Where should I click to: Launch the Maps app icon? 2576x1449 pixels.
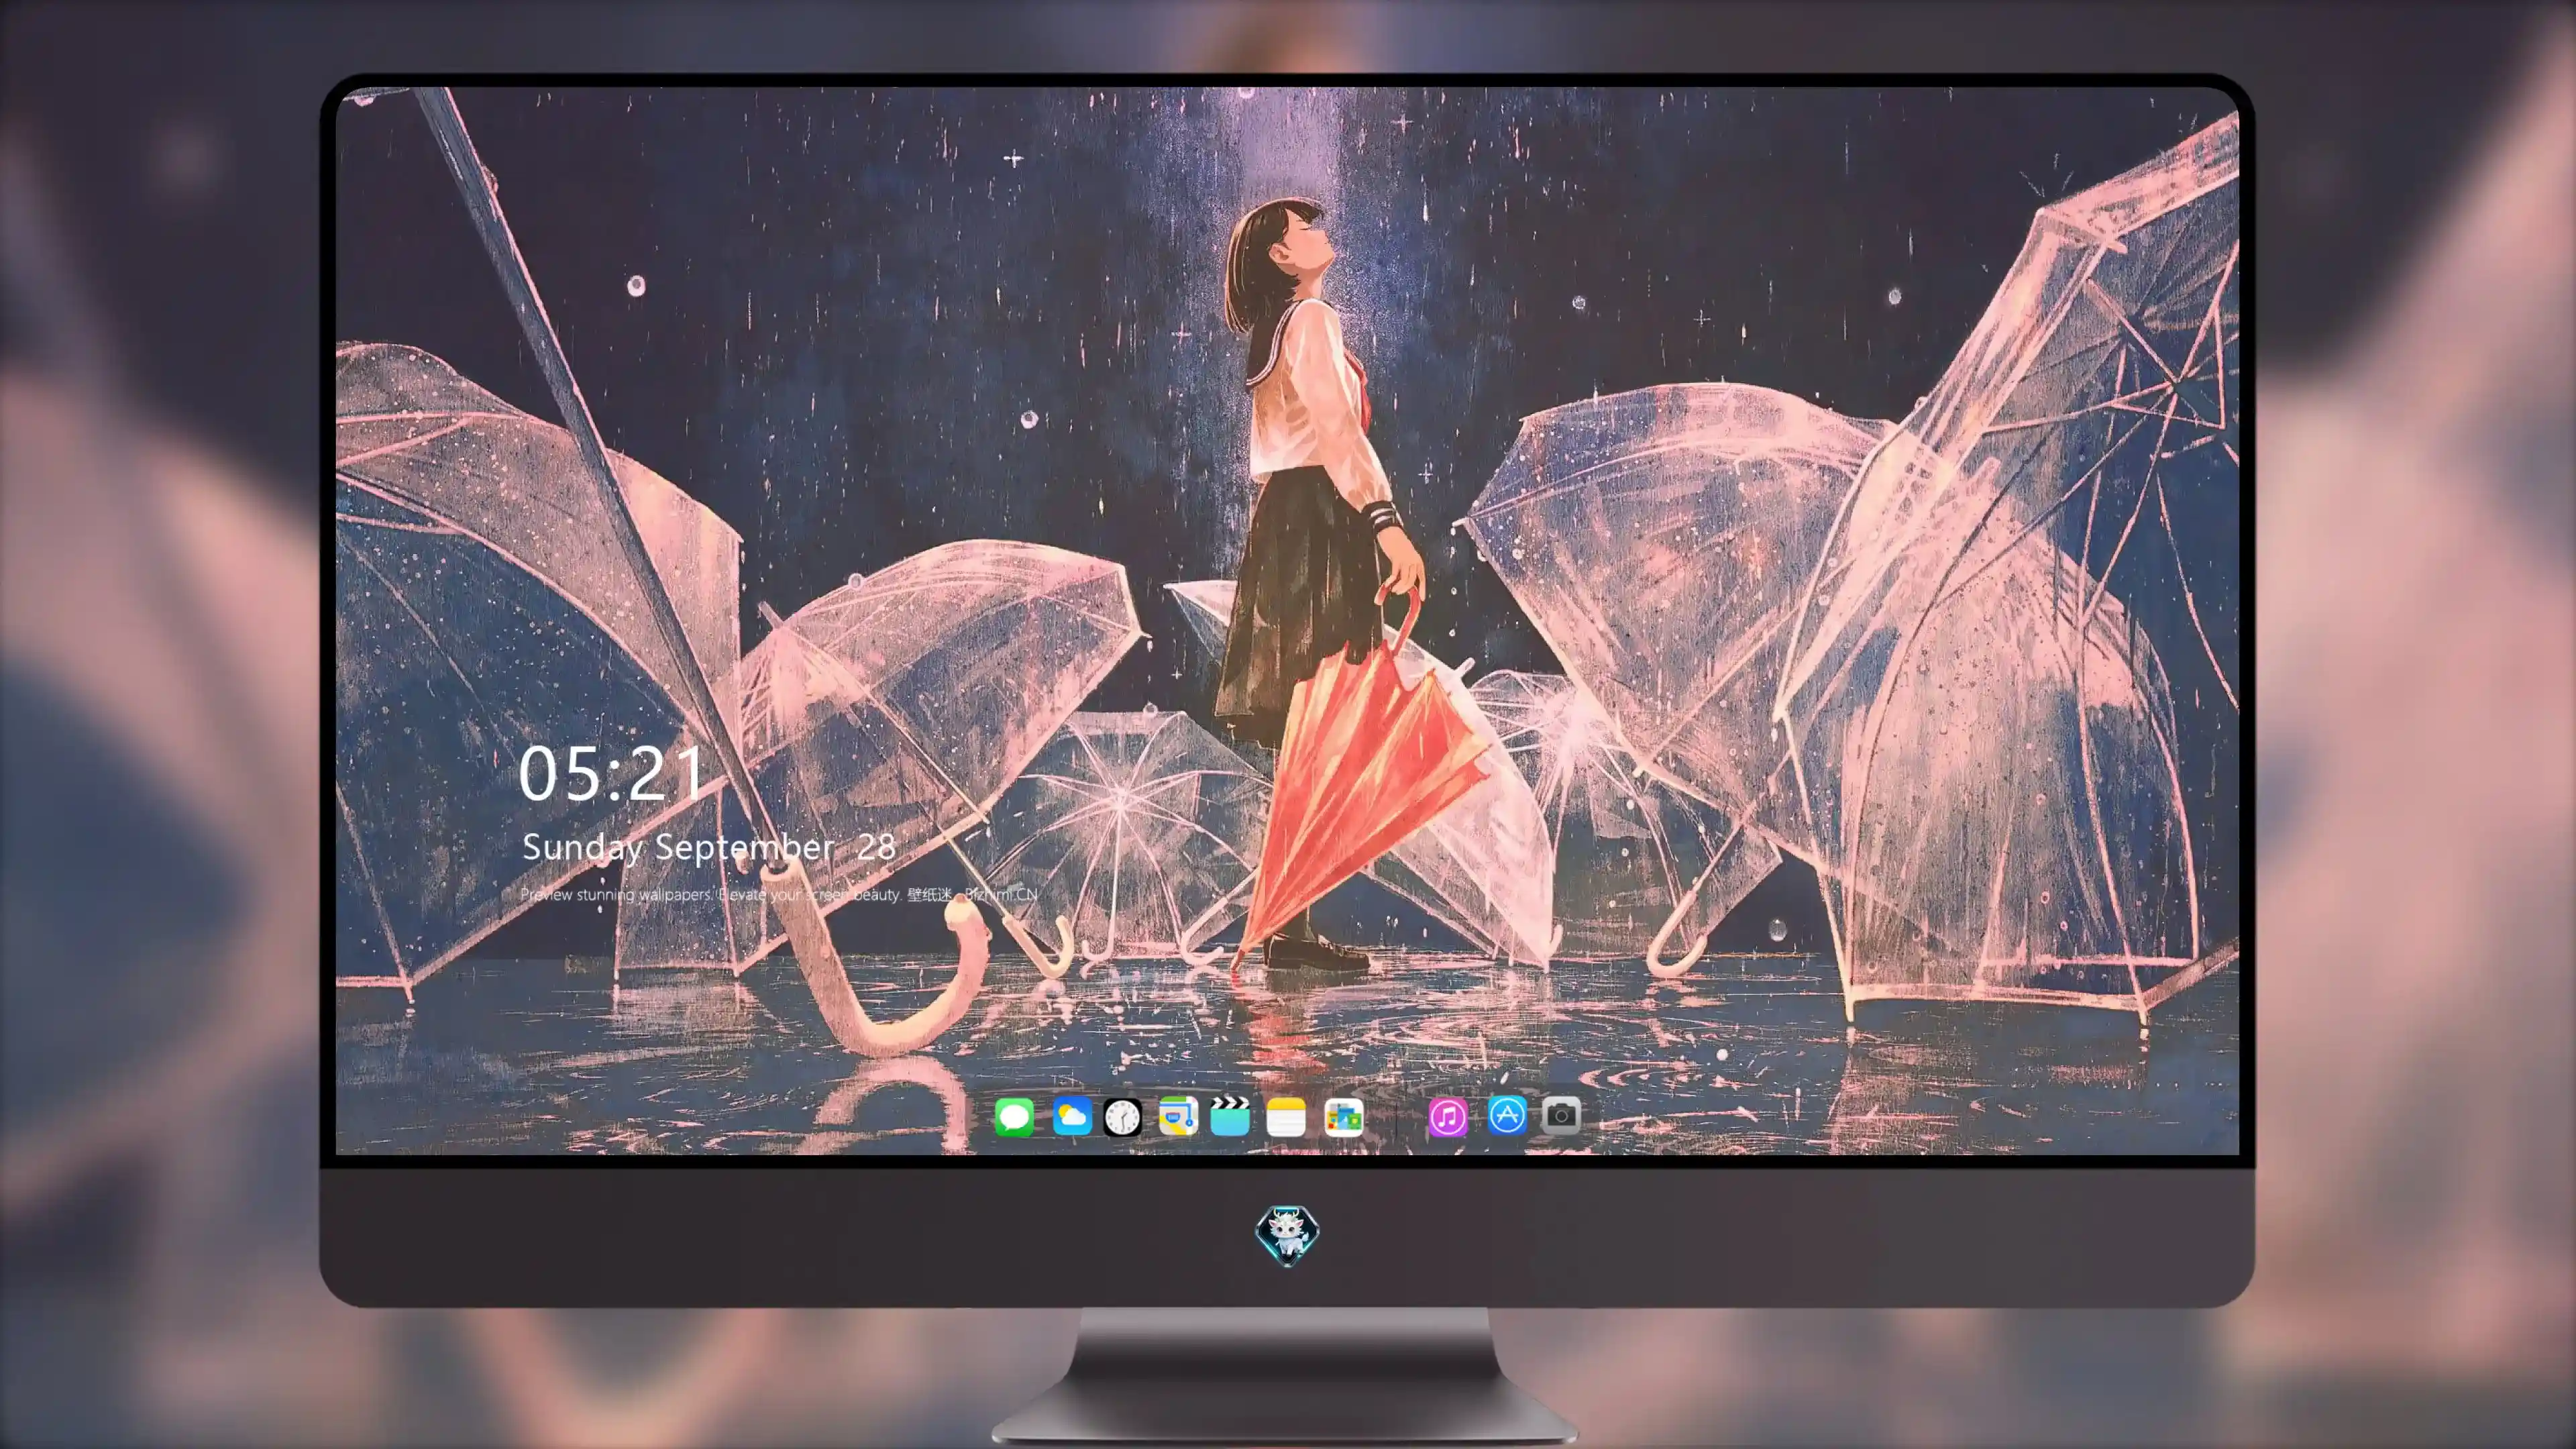tap(1178, 1116)
